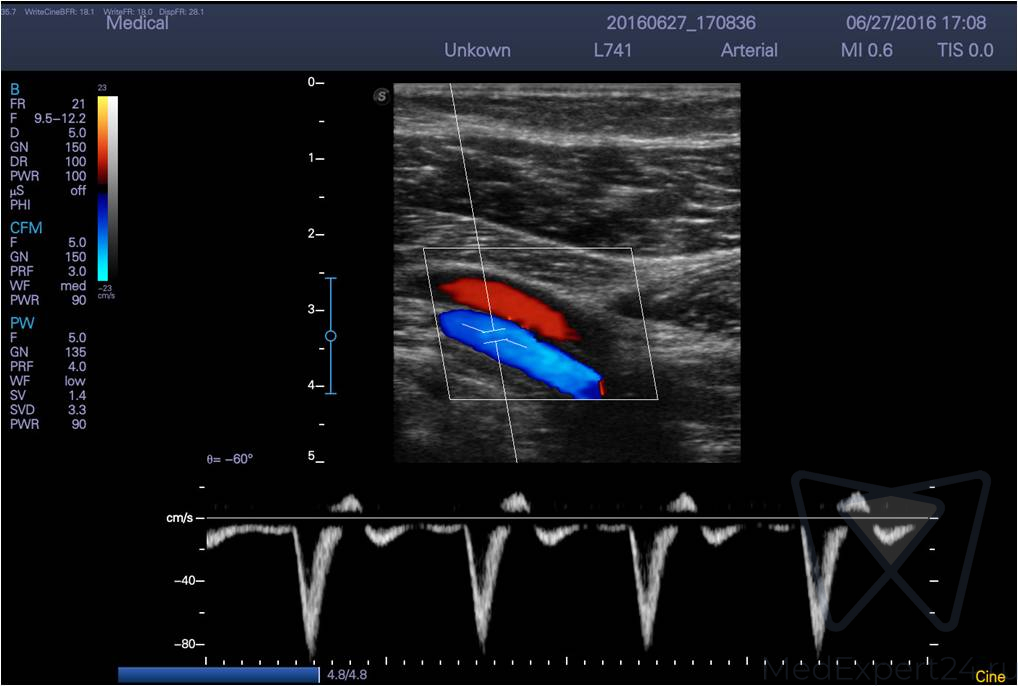
Task: Click the TIS 0.0 indicator
Action: (x=965, y=50)
